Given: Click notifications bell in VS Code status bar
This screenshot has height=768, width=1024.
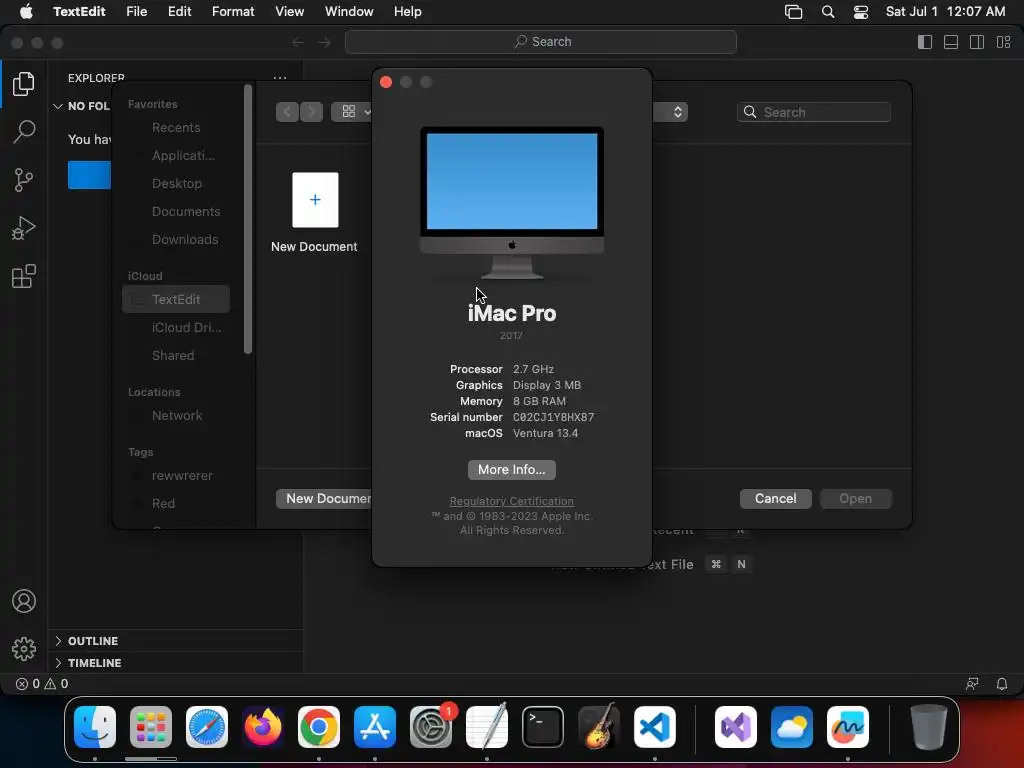Looking at the screenshot, I should click(1001, 684).
